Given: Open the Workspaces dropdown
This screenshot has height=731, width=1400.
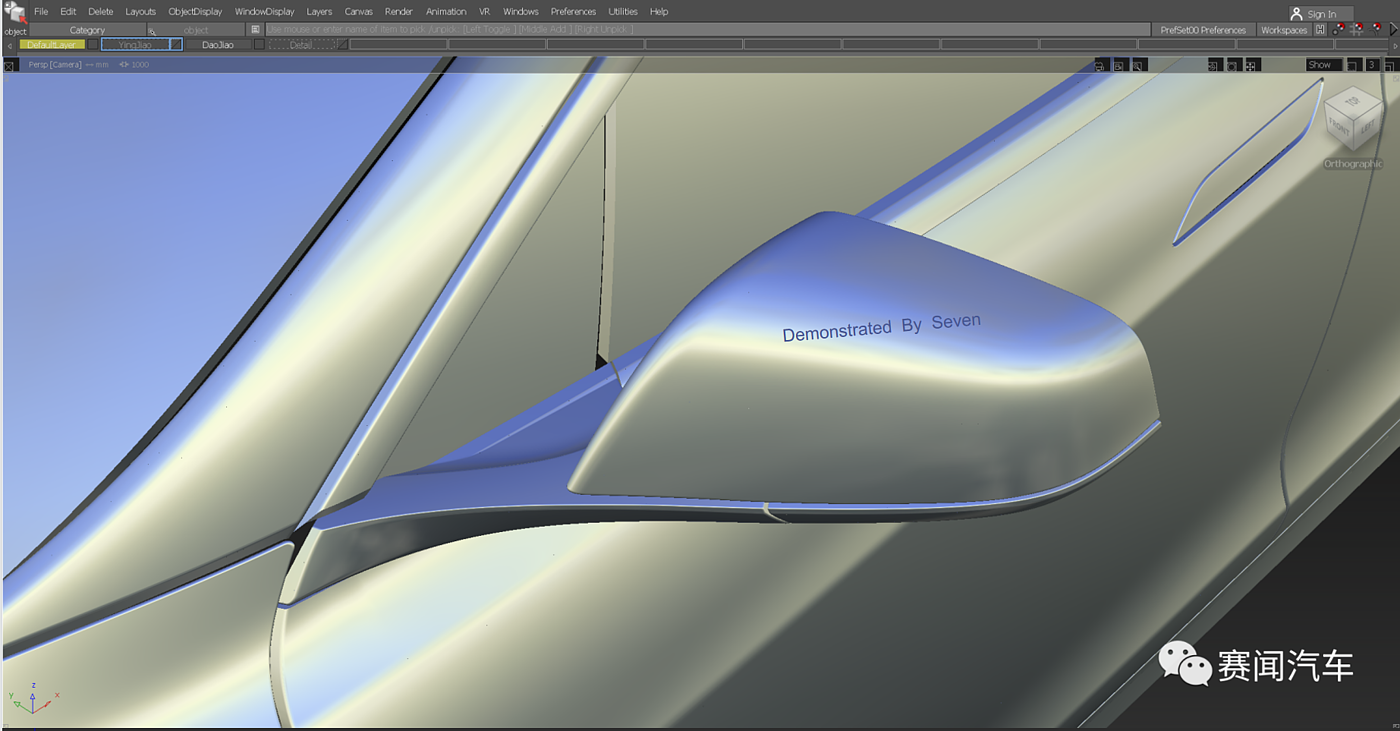Looking at the screenshot, I should tap(1283, 30).
